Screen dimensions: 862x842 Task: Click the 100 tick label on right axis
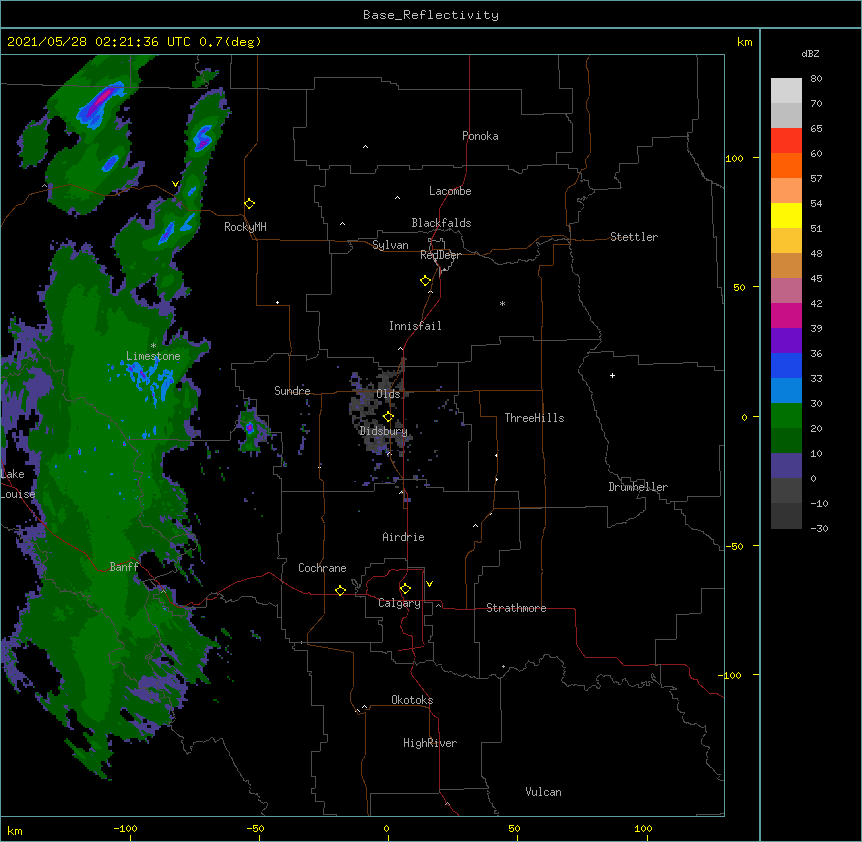pos(734,158)
